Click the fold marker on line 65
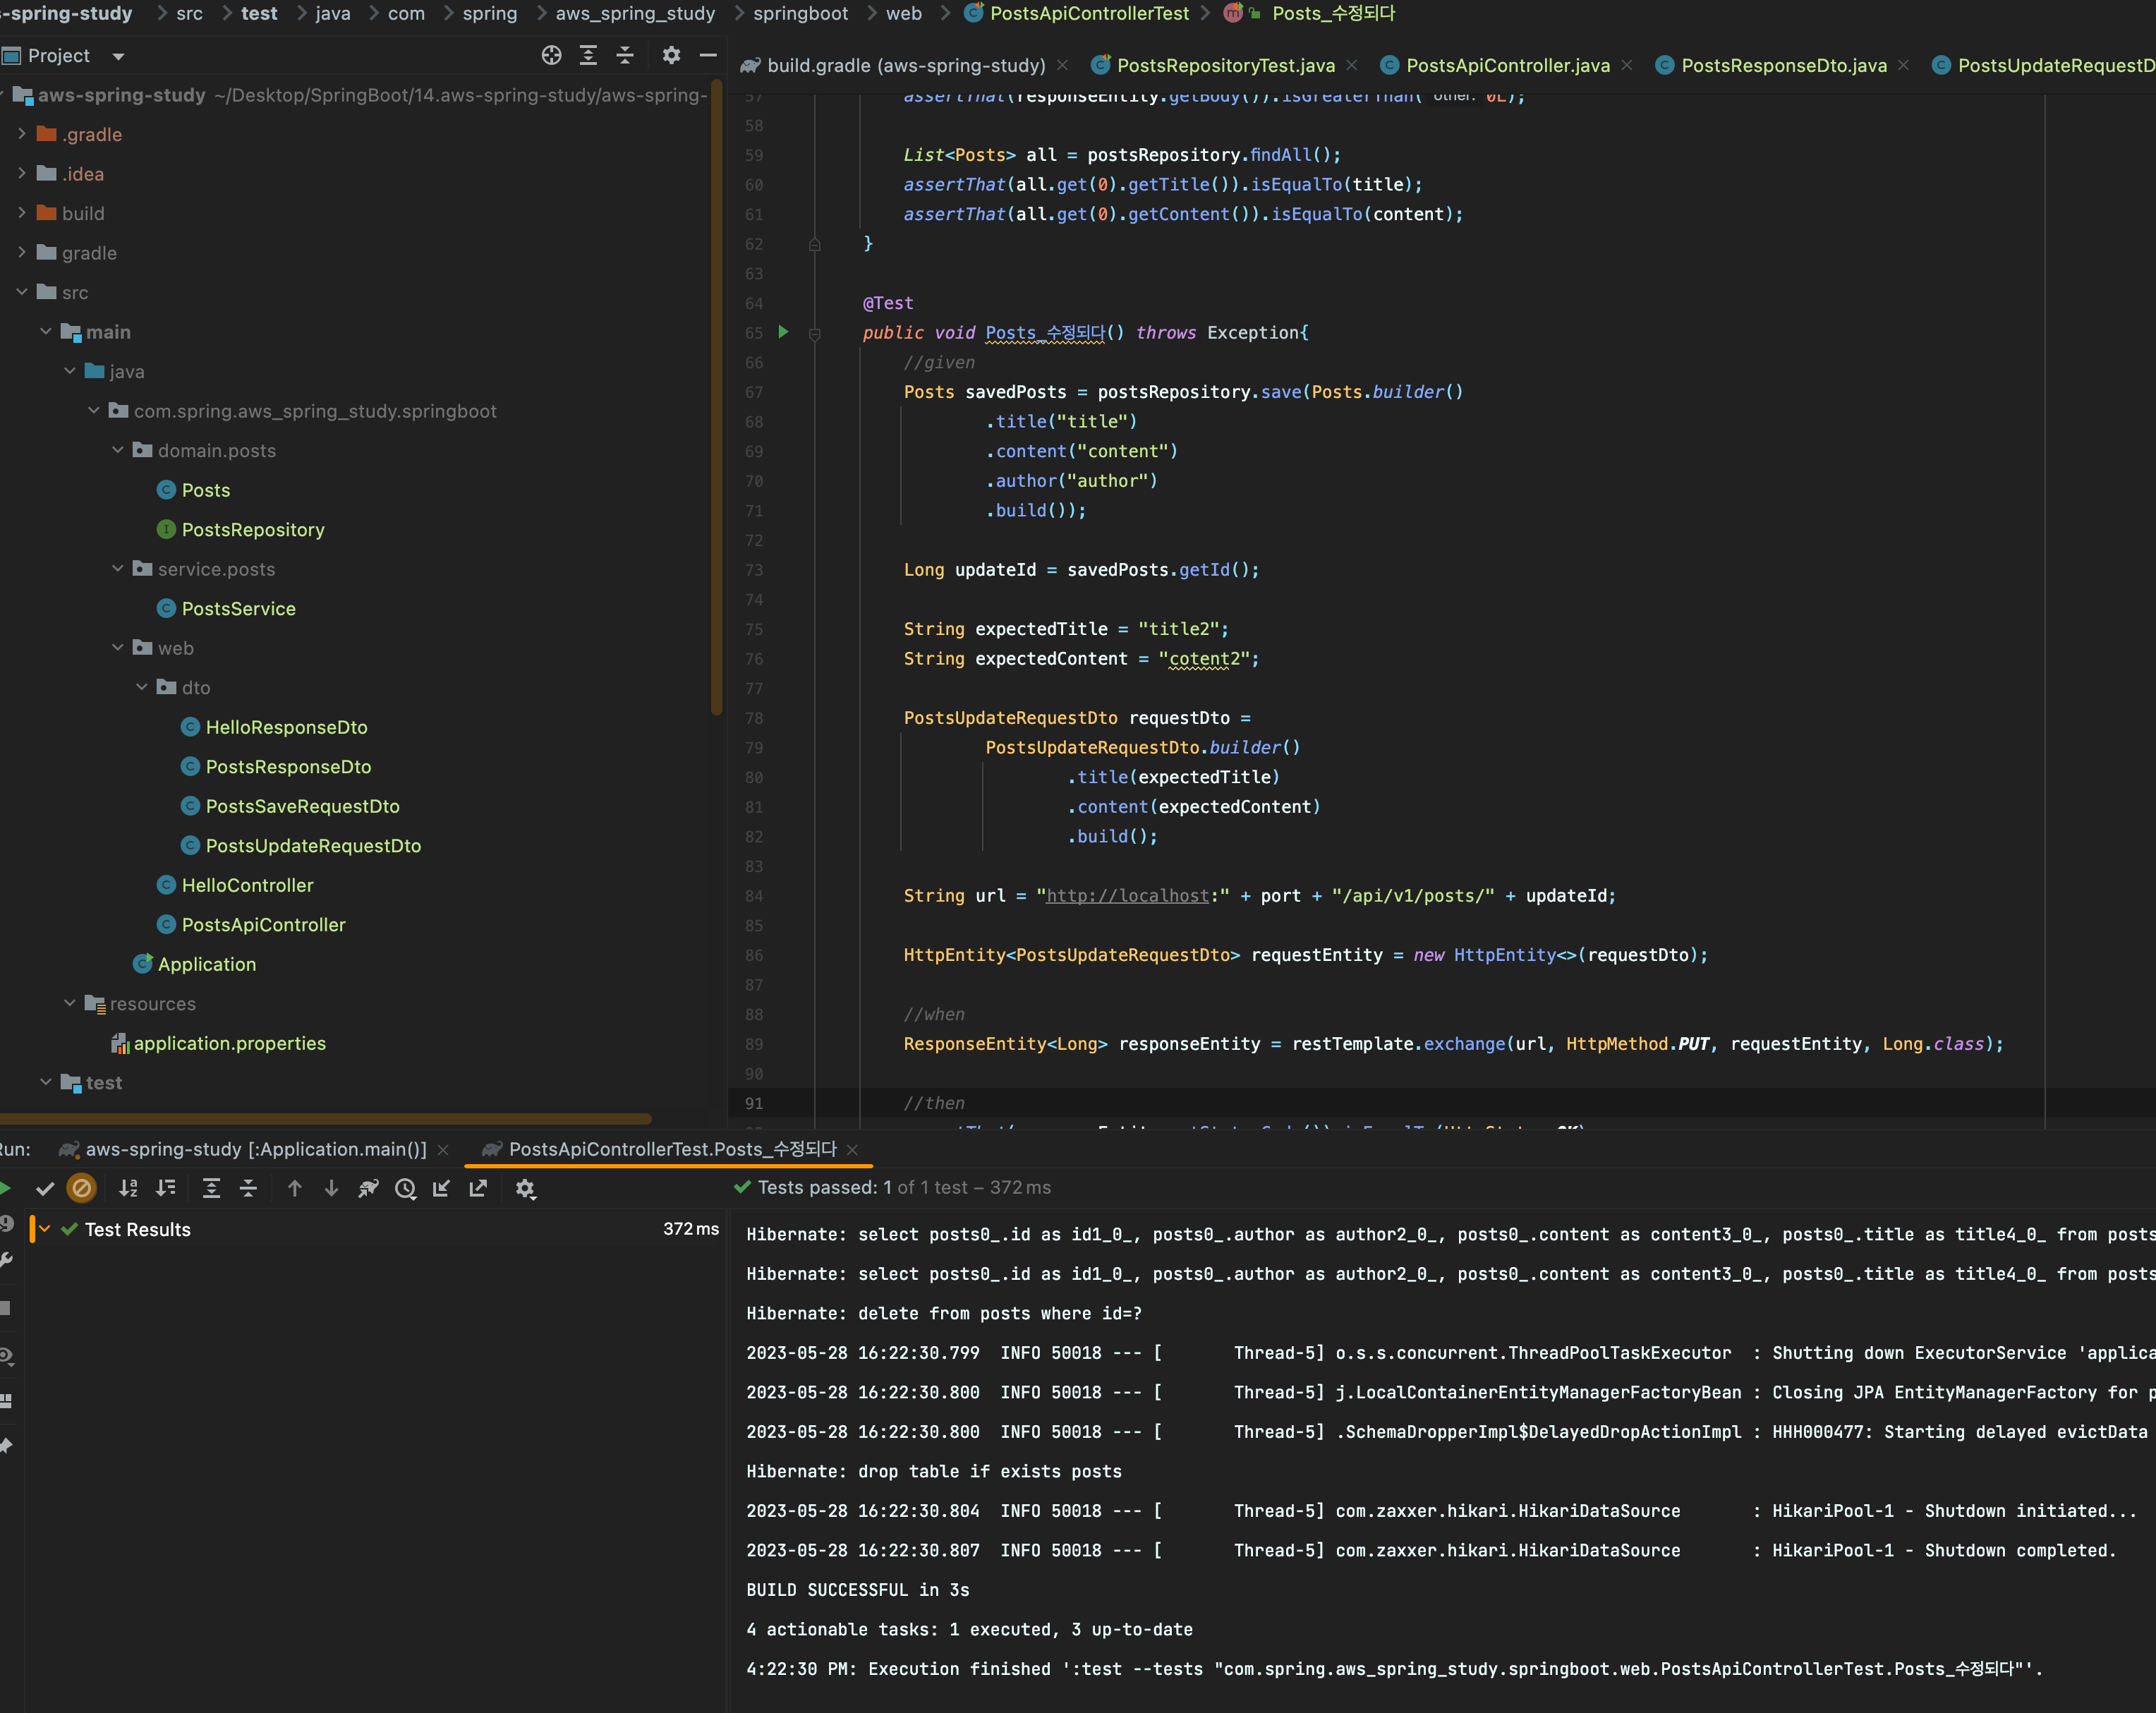This screenshot has width=2156, height=1713. [x=814, y=334]
